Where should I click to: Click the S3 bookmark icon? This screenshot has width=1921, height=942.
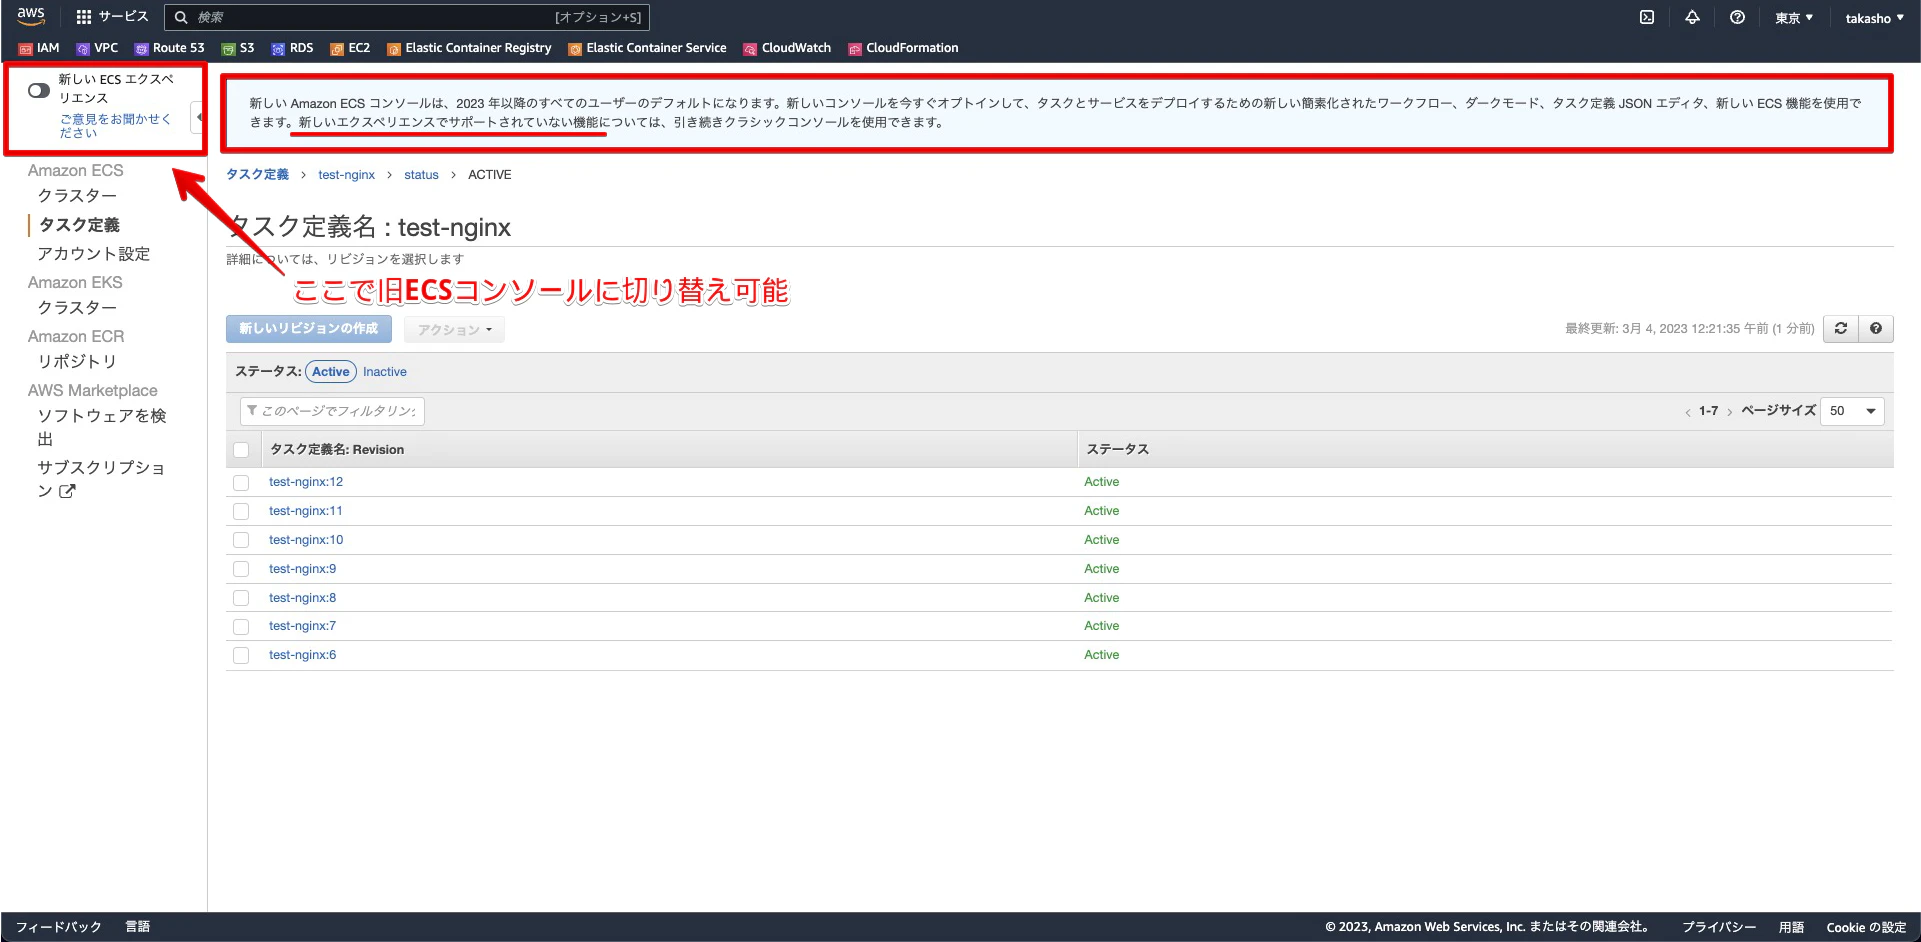coord(228,48)
